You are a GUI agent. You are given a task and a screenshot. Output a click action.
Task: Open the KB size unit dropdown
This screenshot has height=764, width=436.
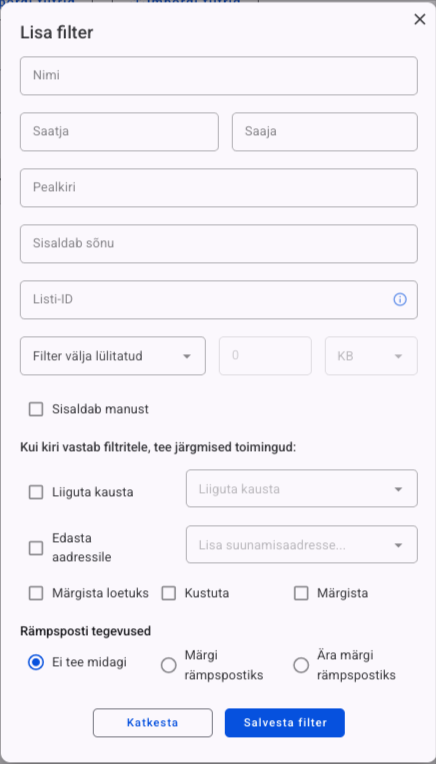tap(371, 356)
